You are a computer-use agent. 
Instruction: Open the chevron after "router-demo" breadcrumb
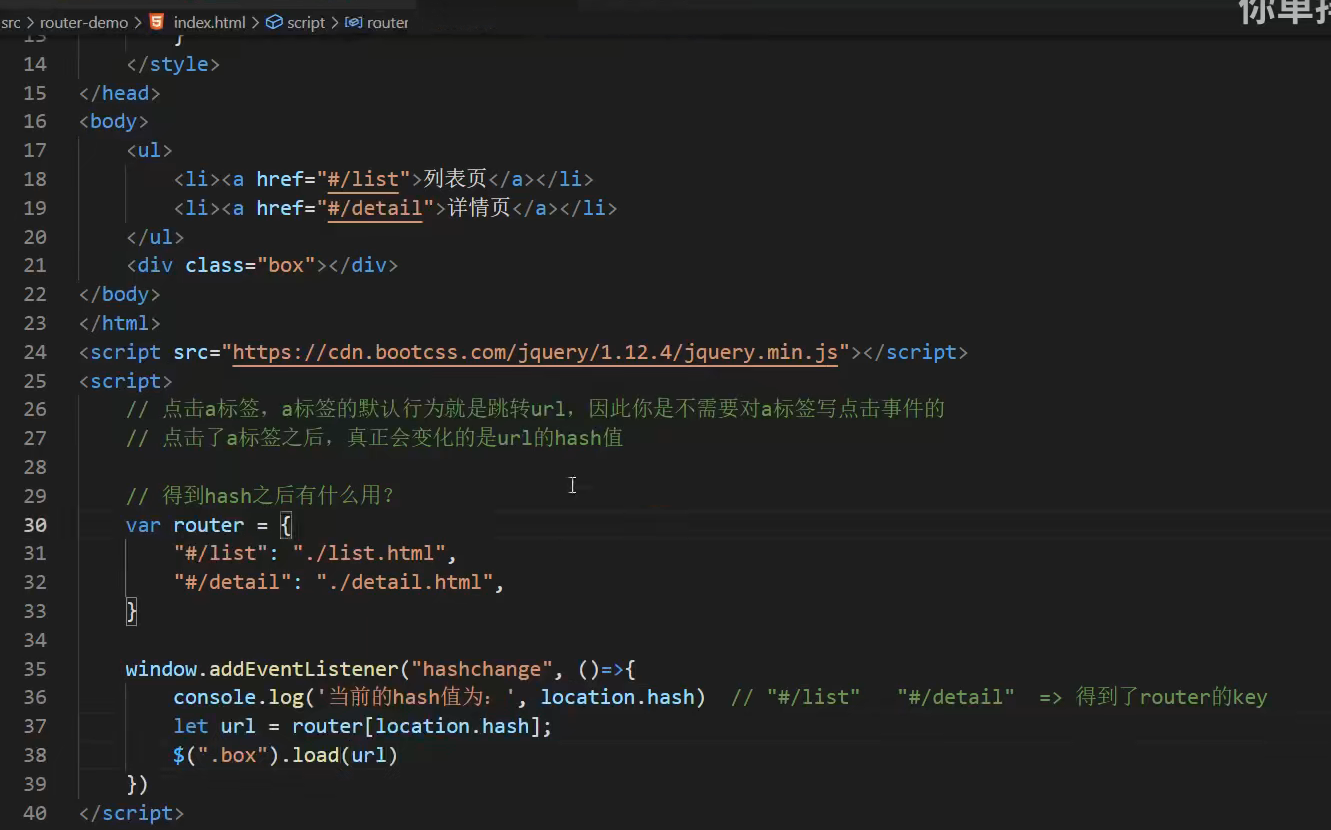[x=140, y=22]
